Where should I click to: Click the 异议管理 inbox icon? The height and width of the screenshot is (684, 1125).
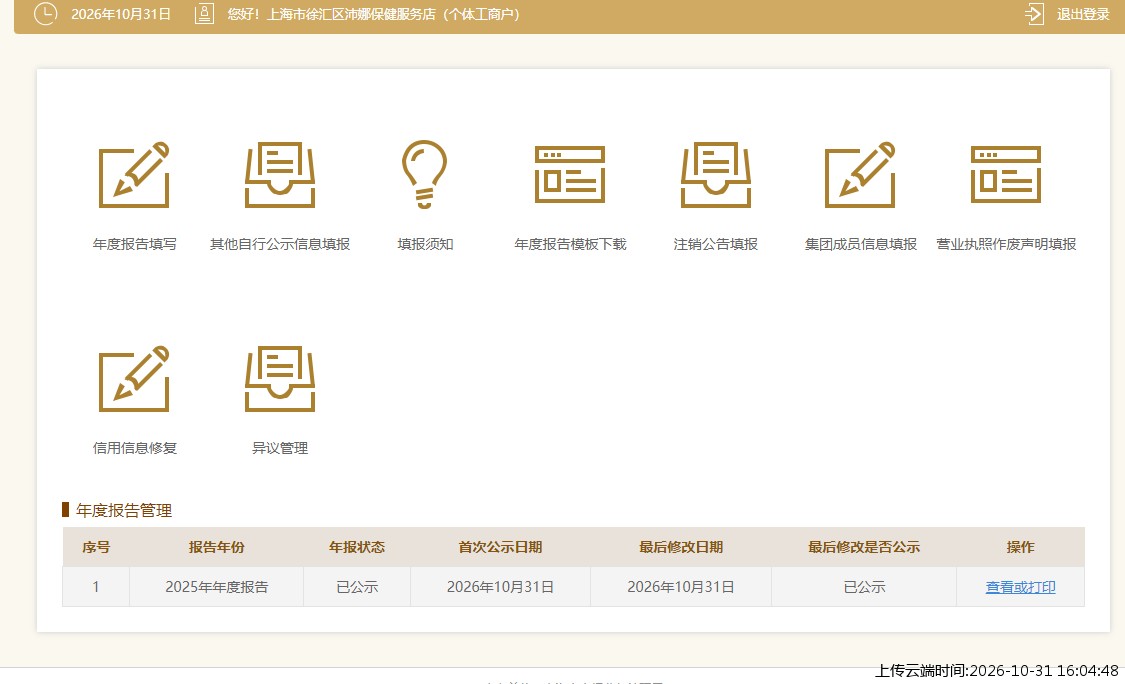pyautogui.click(x=280, y=378)
